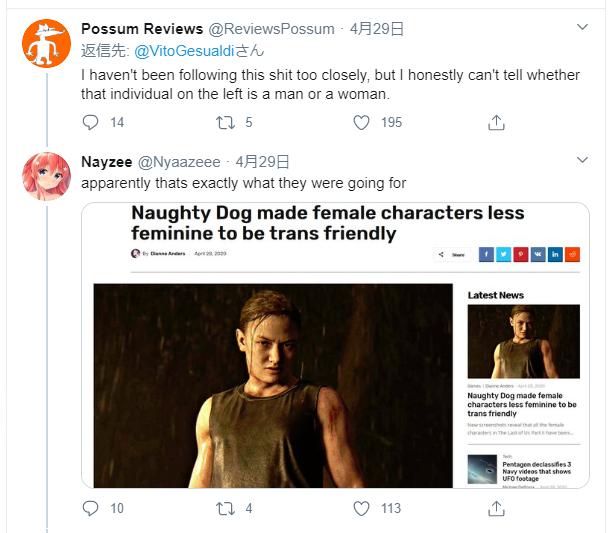Like Nayzee's tweet

363,508
